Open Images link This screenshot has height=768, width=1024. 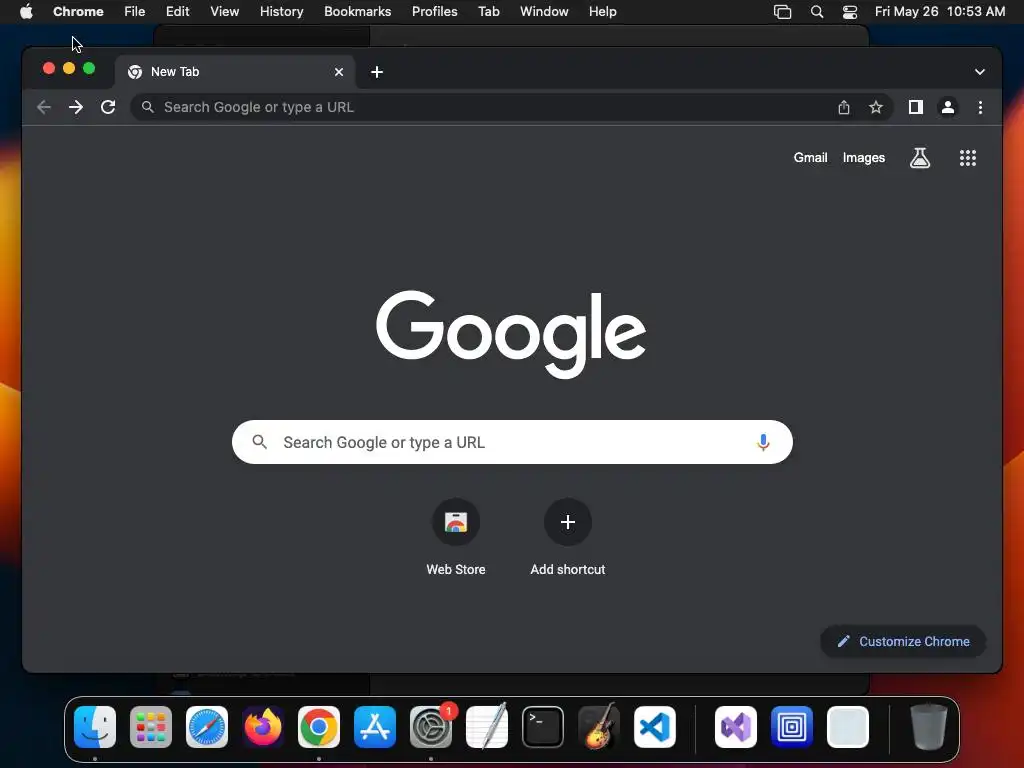pyautogui.click(x=863, y=157)
